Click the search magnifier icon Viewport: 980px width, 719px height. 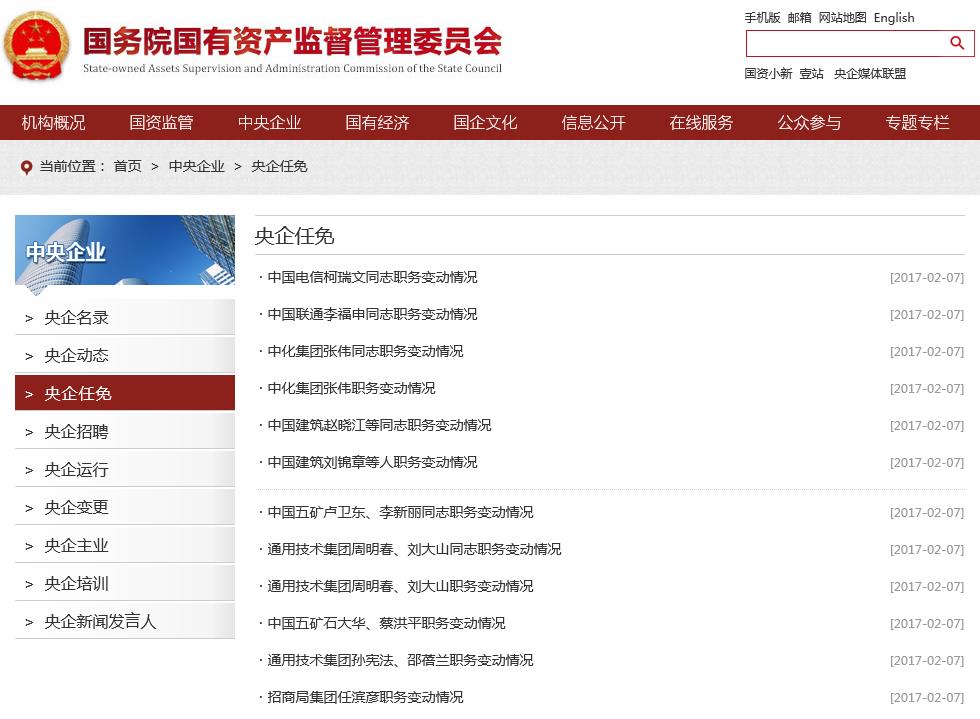click(x=957, y=43)
